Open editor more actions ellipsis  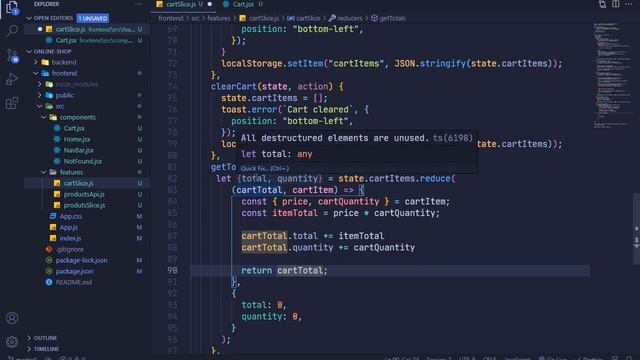pyautogui.click(x=629, y=4)
